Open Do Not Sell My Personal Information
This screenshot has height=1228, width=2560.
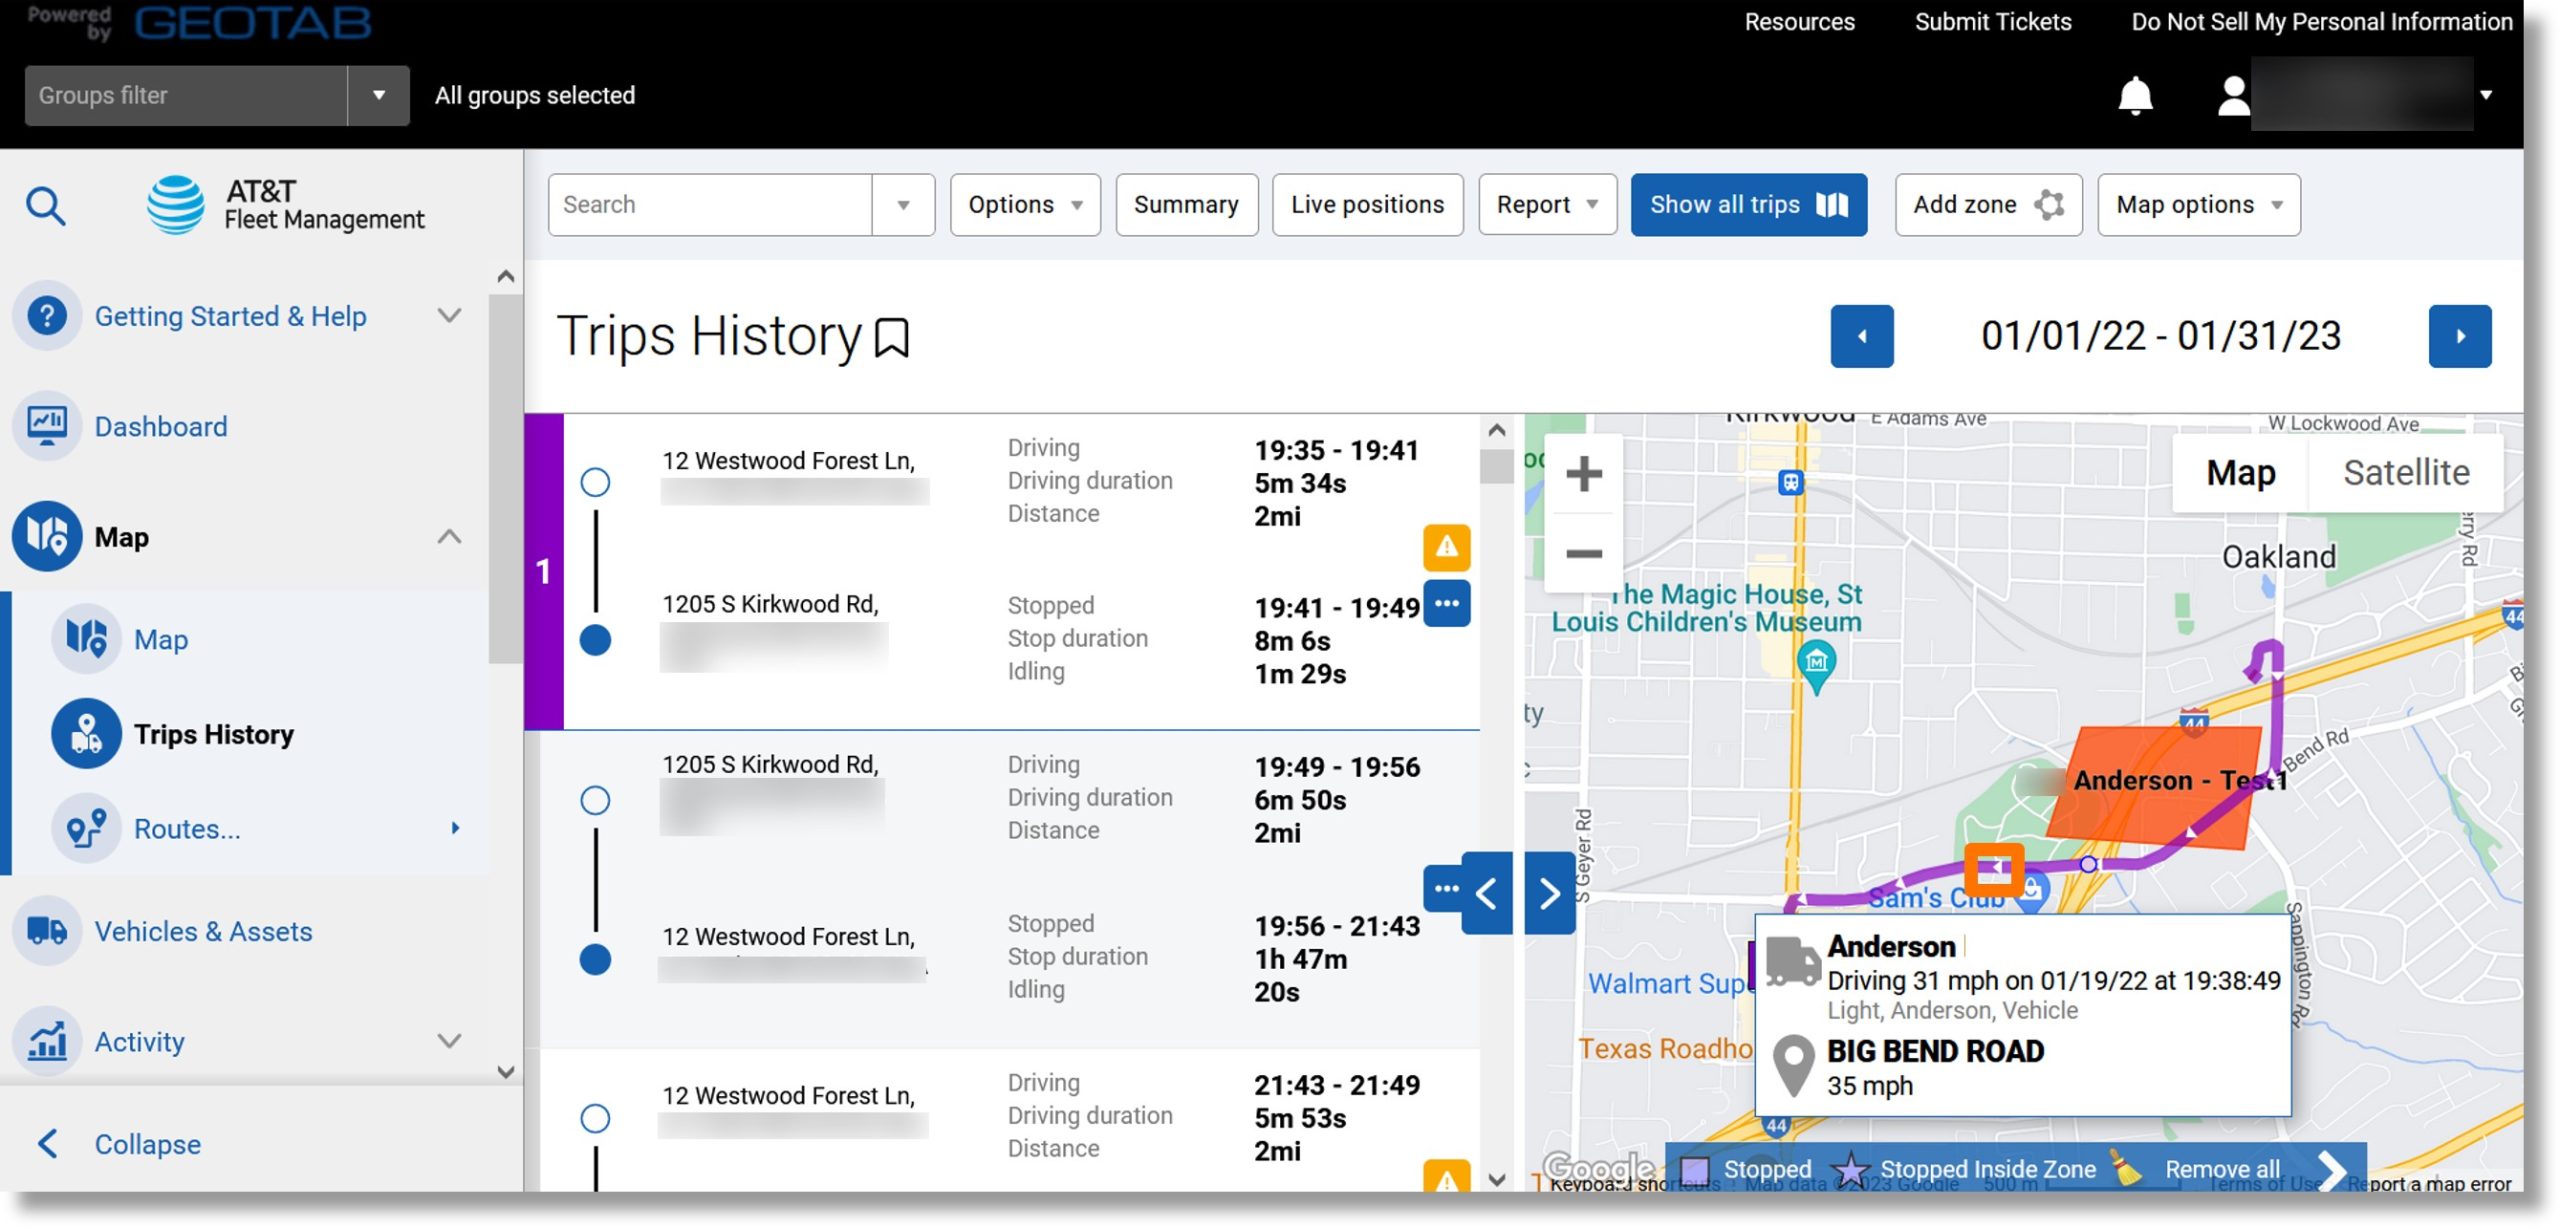pos(2321,22)
